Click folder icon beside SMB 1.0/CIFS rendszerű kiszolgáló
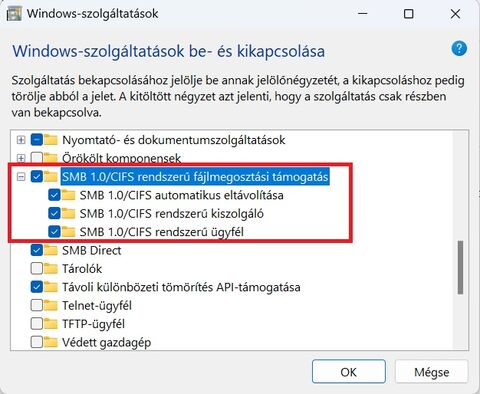The height and width of the screenshot is (394, 480). click(68, 213)
